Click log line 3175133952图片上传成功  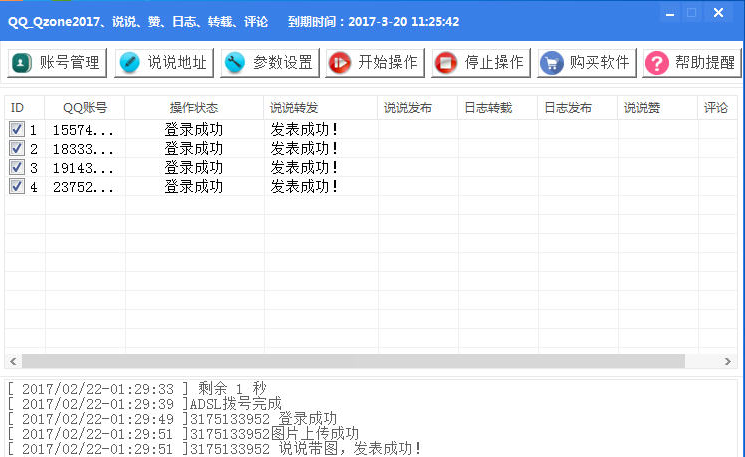point(183,434)
